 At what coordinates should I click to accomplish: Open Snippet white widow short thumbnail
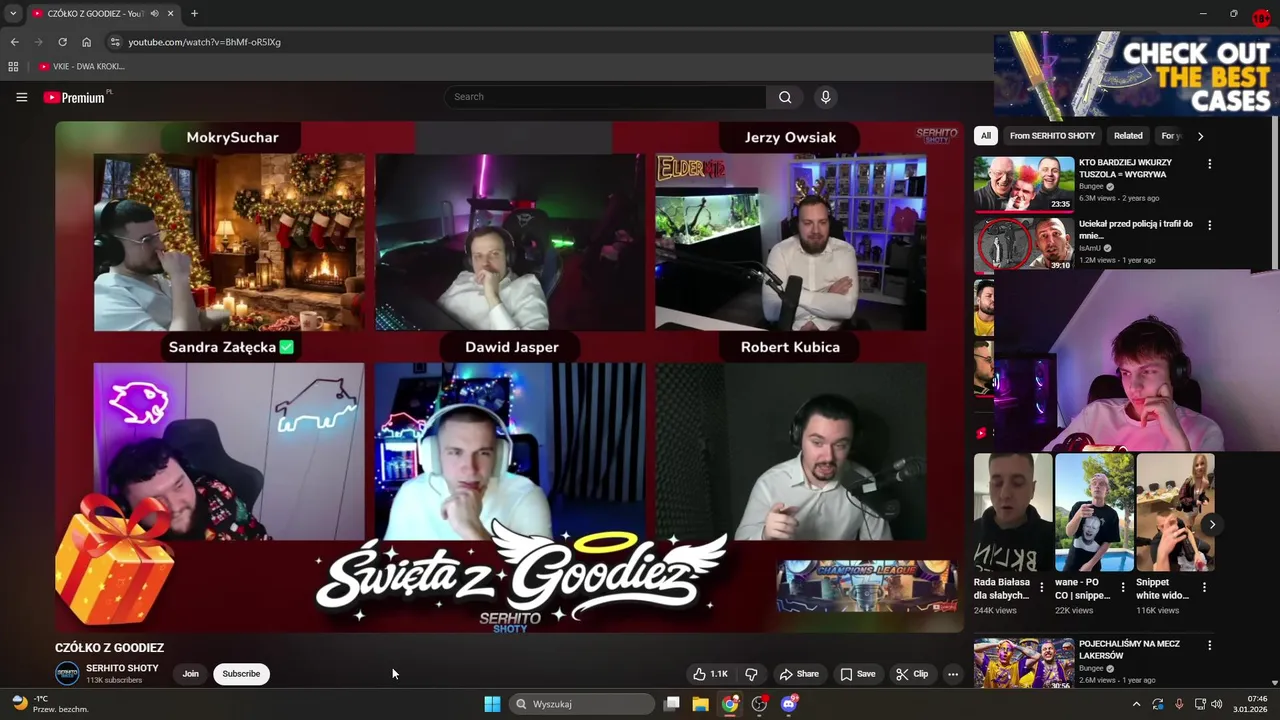(1175, 512)
